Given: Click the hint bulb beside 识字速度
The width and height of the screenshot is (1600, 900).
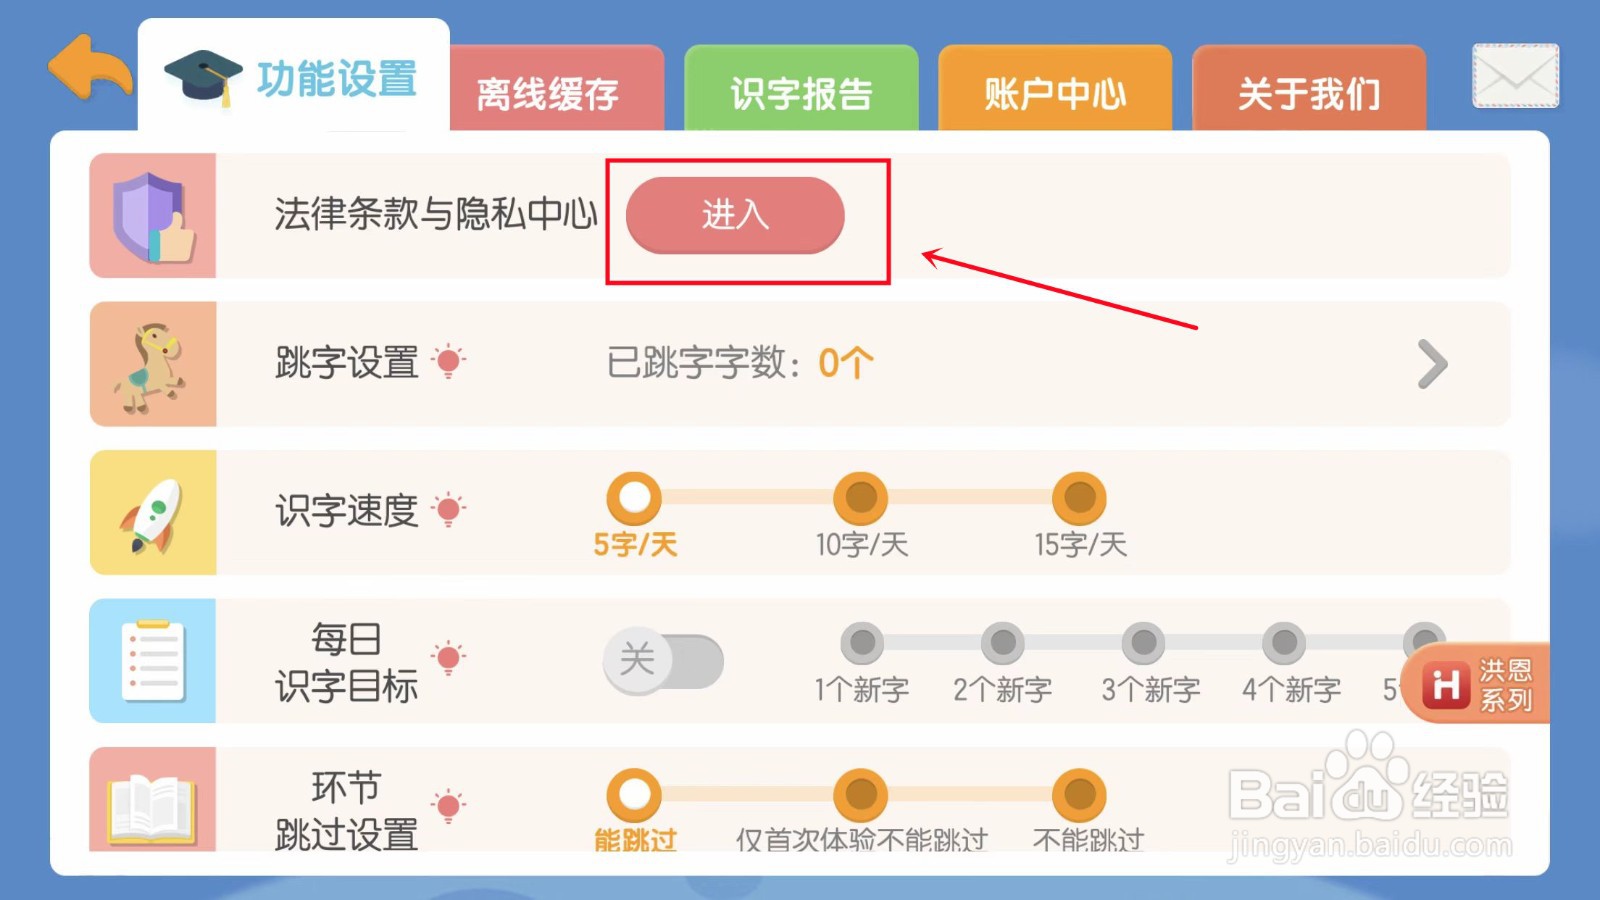Looking at the screenshot, I should [x=449, y=509].
